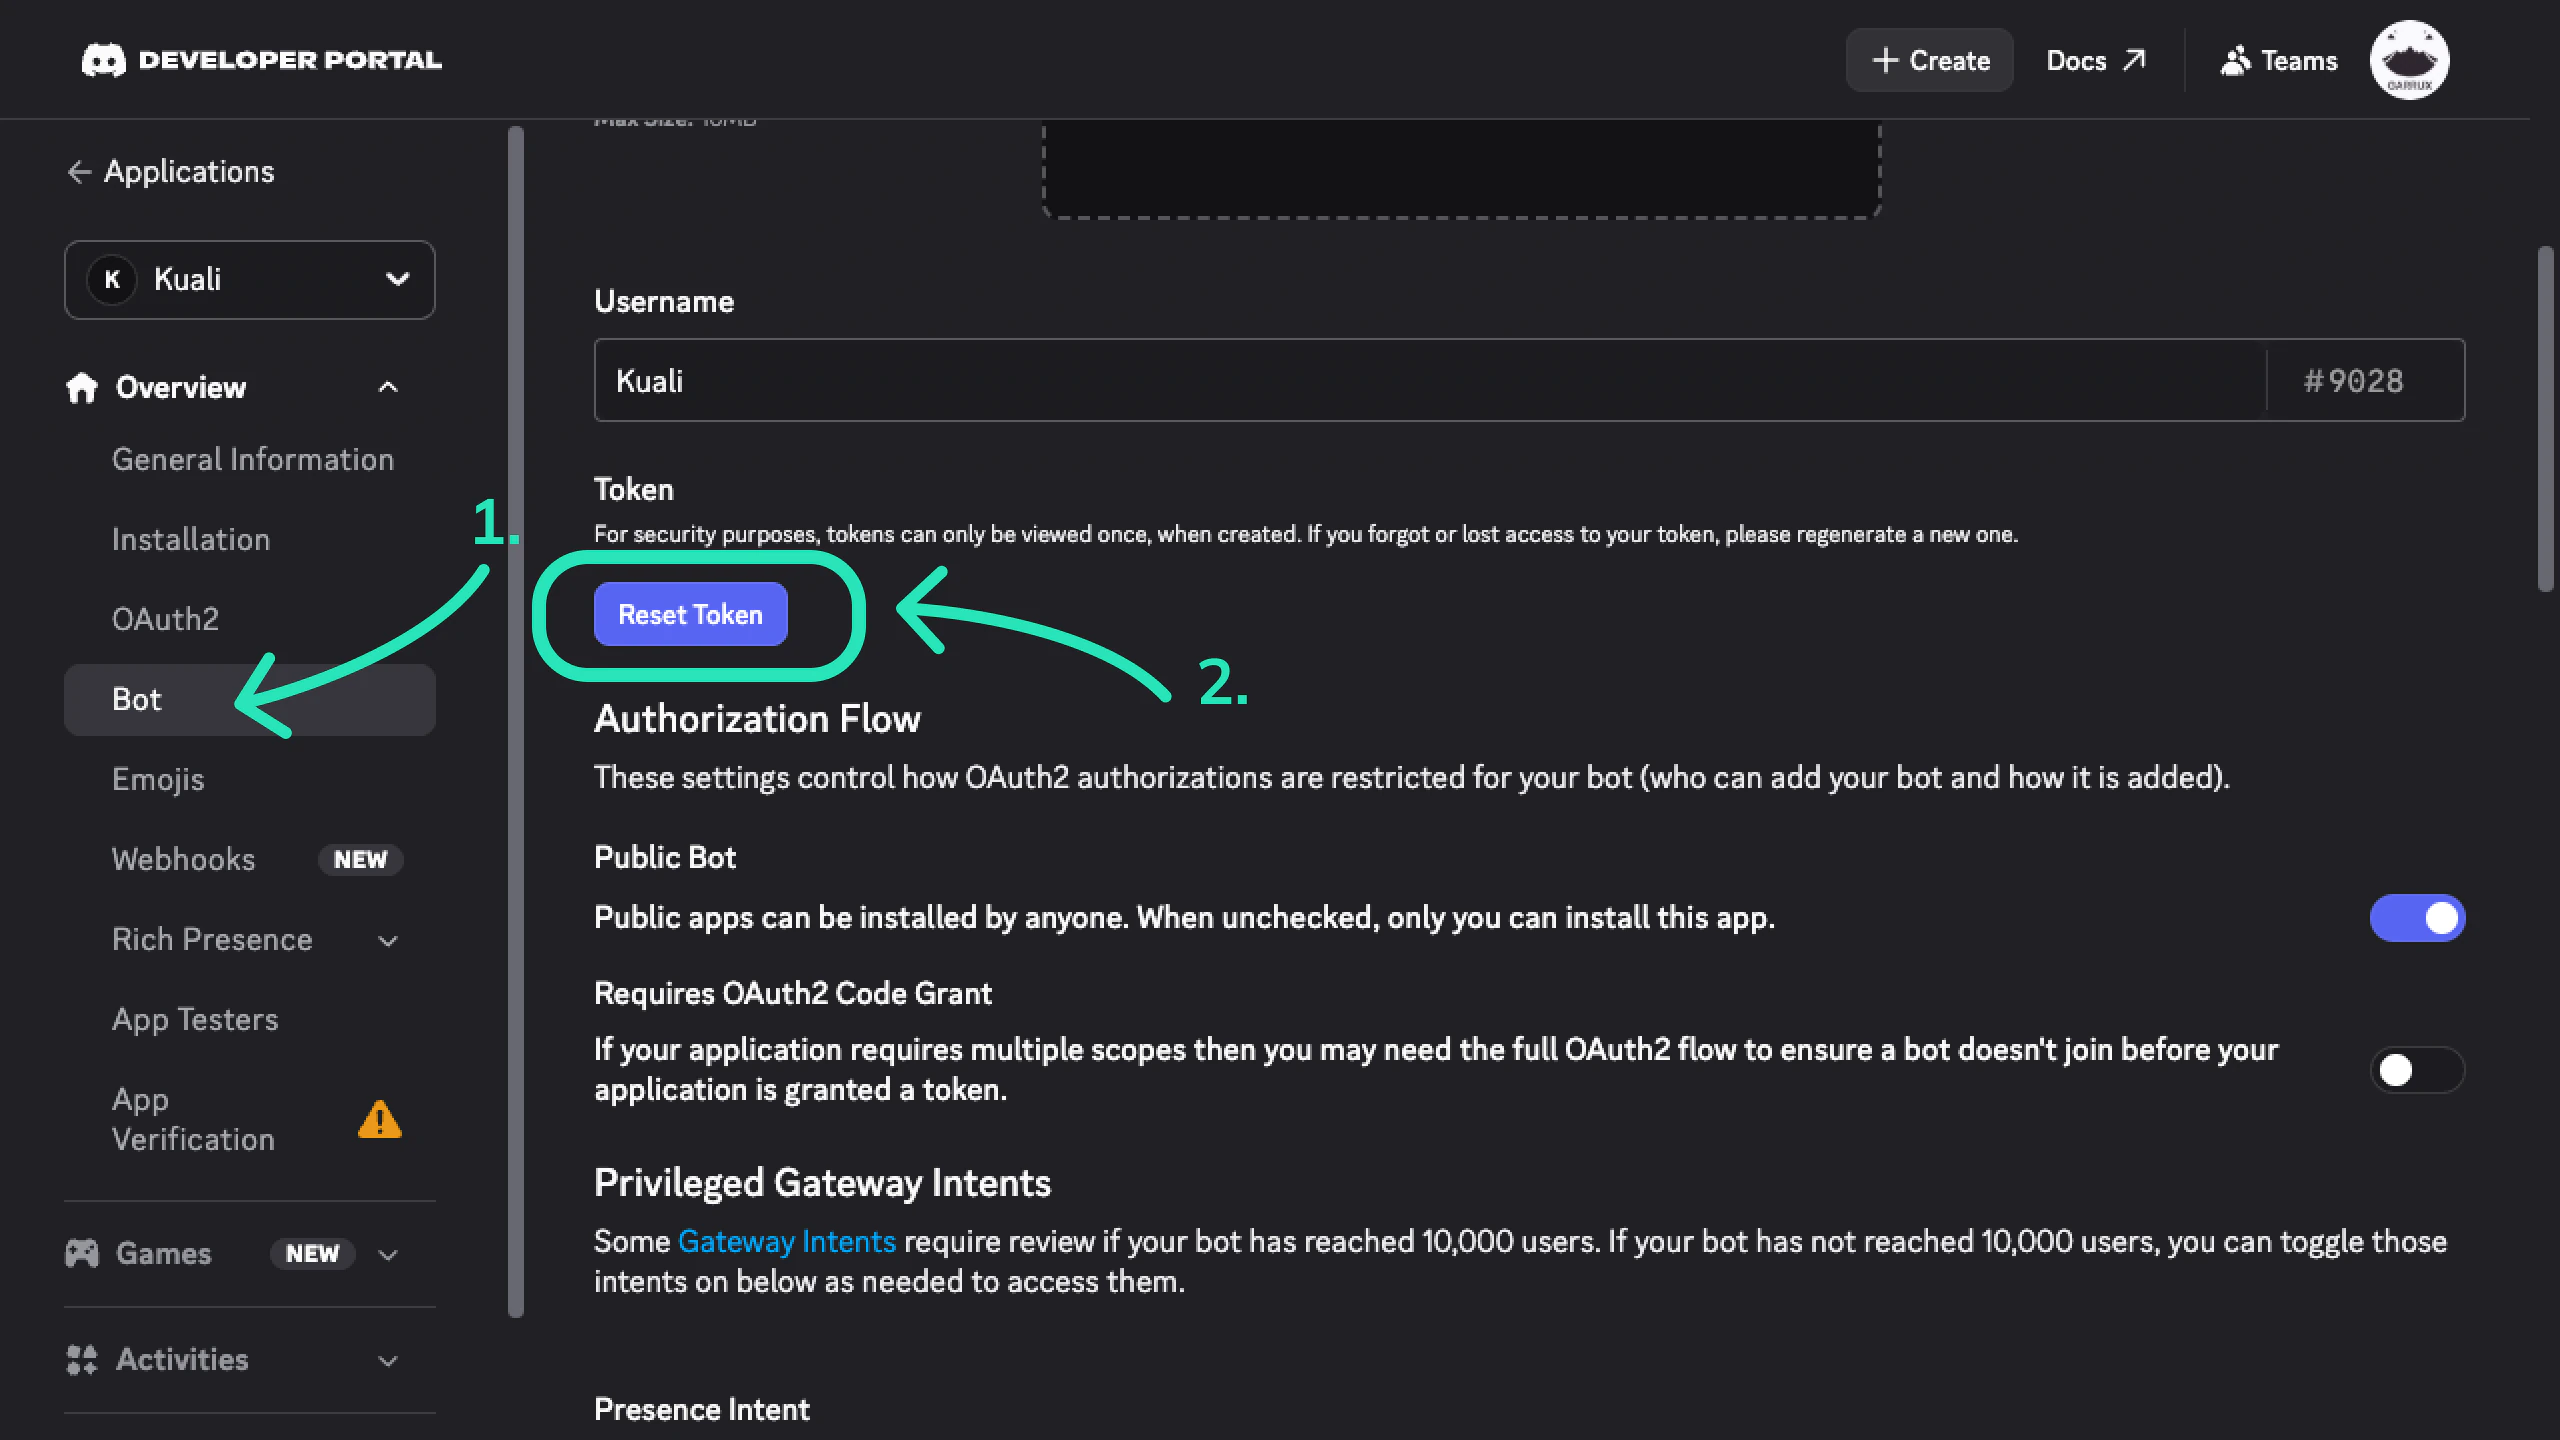Viewport: 2560px width, 1440px height.
Task: Expand the Rich Presence submenu
Action: (x=388, y=940)
